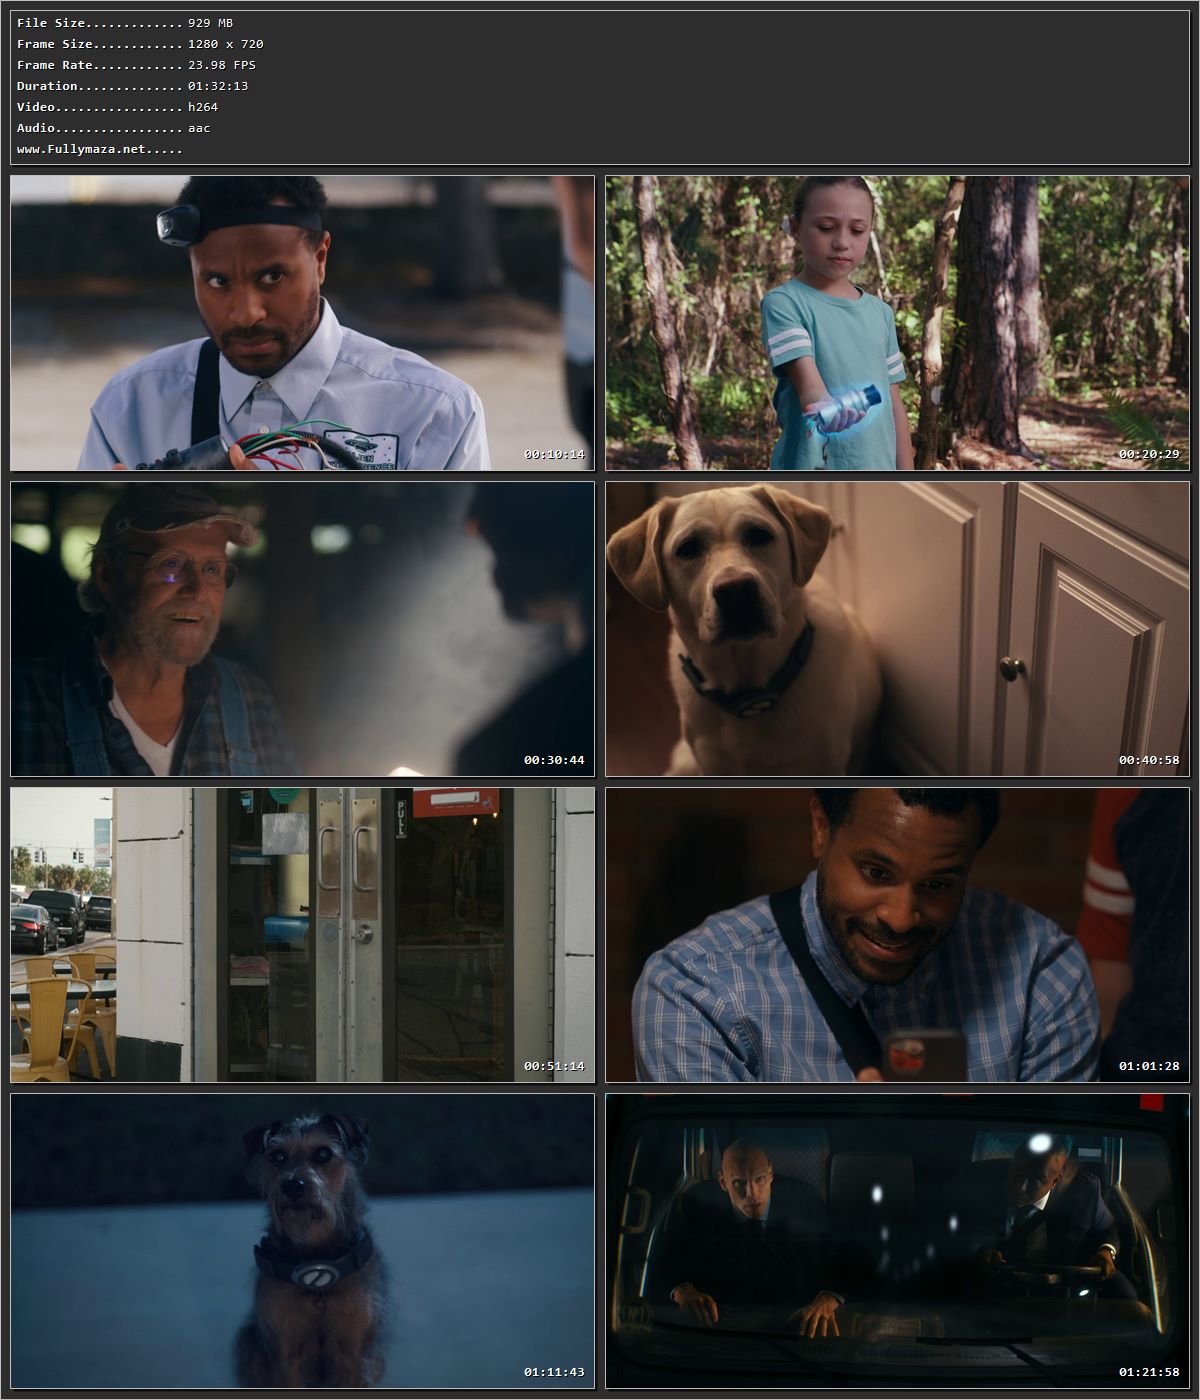Image resolution: width=1200 pixels, height=1400 pixels.
Task: Select the old man thumbnail 00:30:44
Action: (x=302, y=629)
